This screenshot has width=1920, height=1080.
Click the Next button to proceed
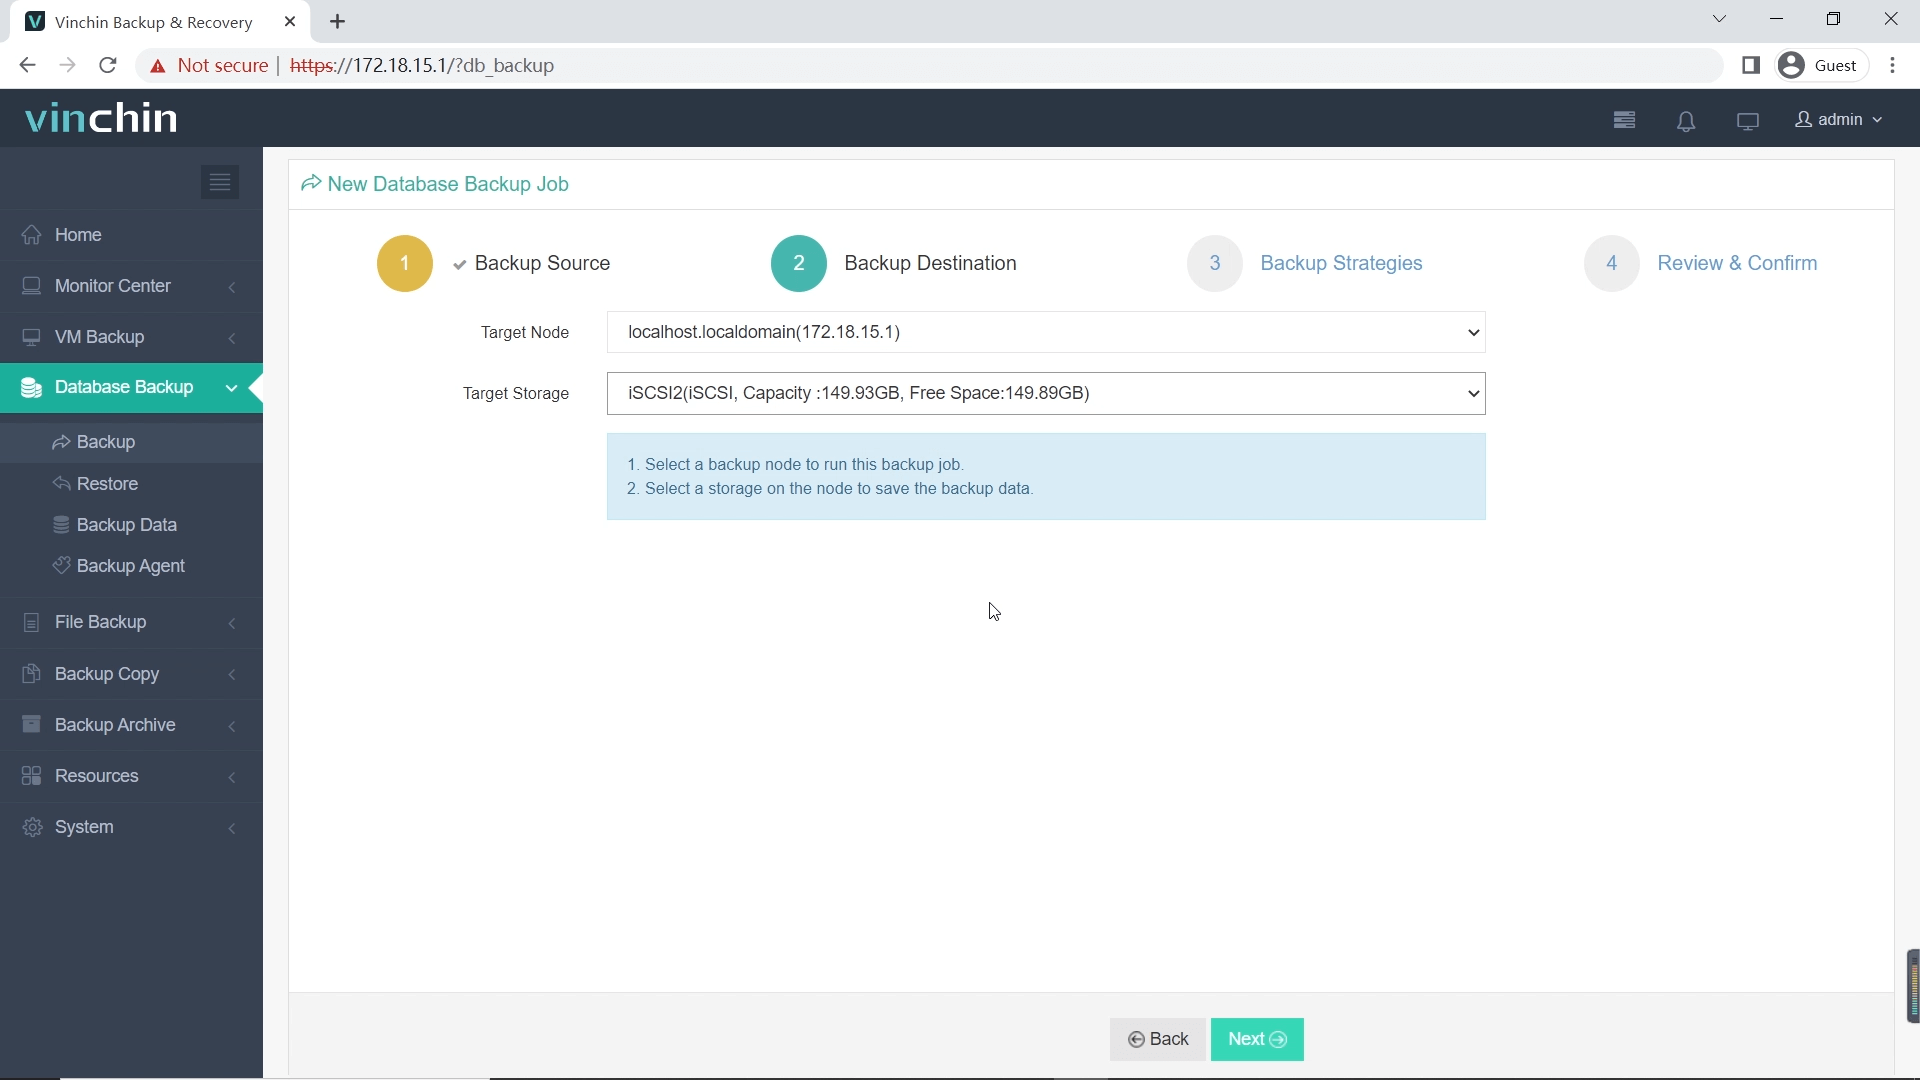click(x=1255, y=1039)
